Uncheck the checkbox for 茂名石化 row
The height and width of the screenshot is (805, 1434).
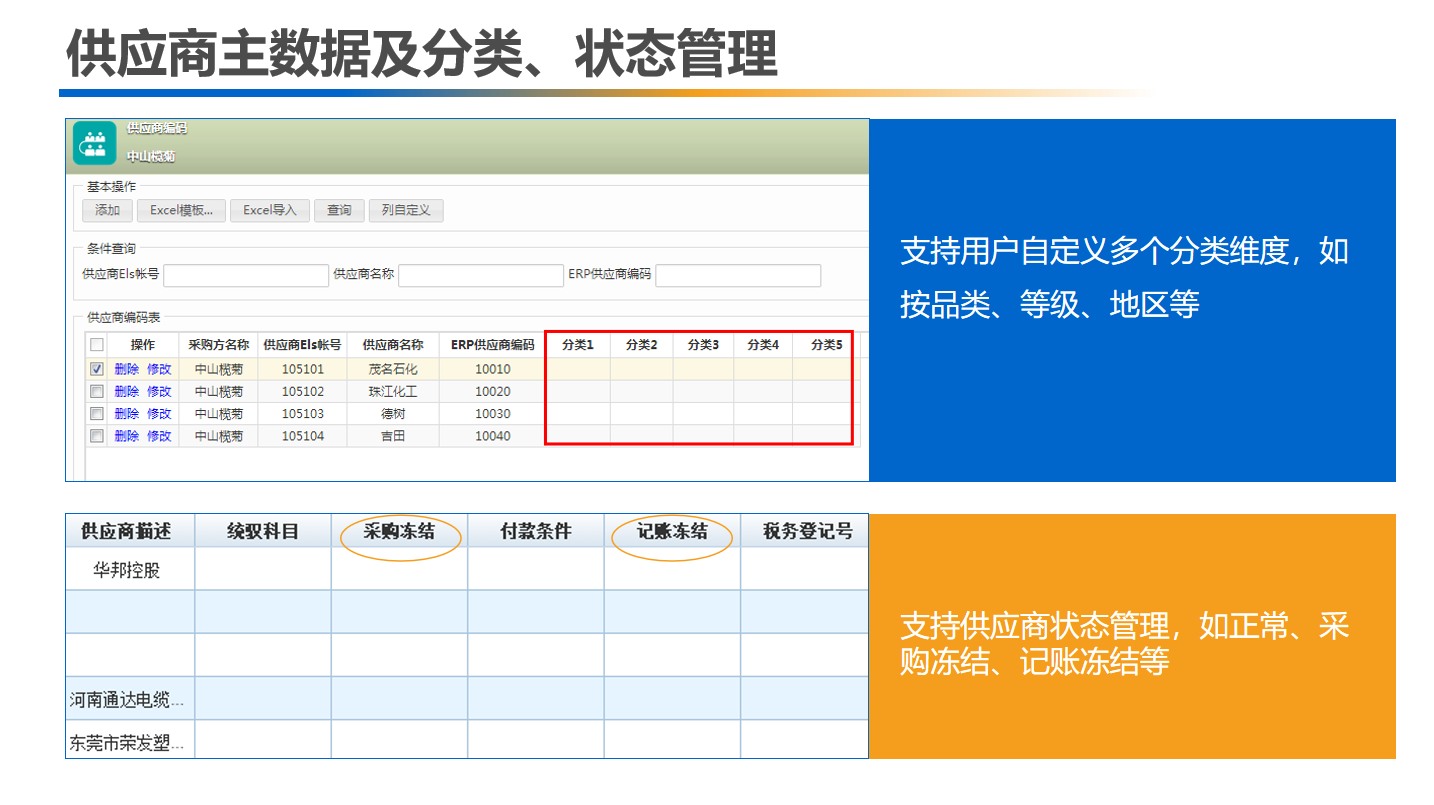pyautogui.click(x=97, y=369)
